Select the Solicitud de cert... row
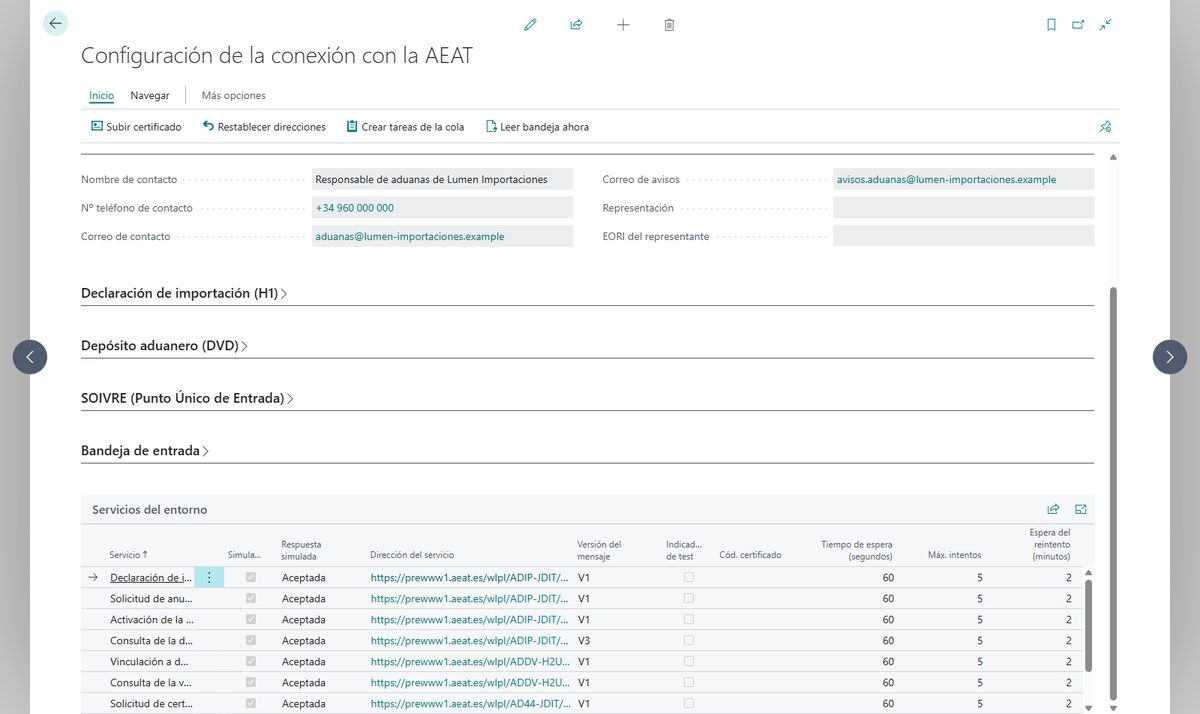Screen dimensions: 1200x714 [x=580, y=703]
